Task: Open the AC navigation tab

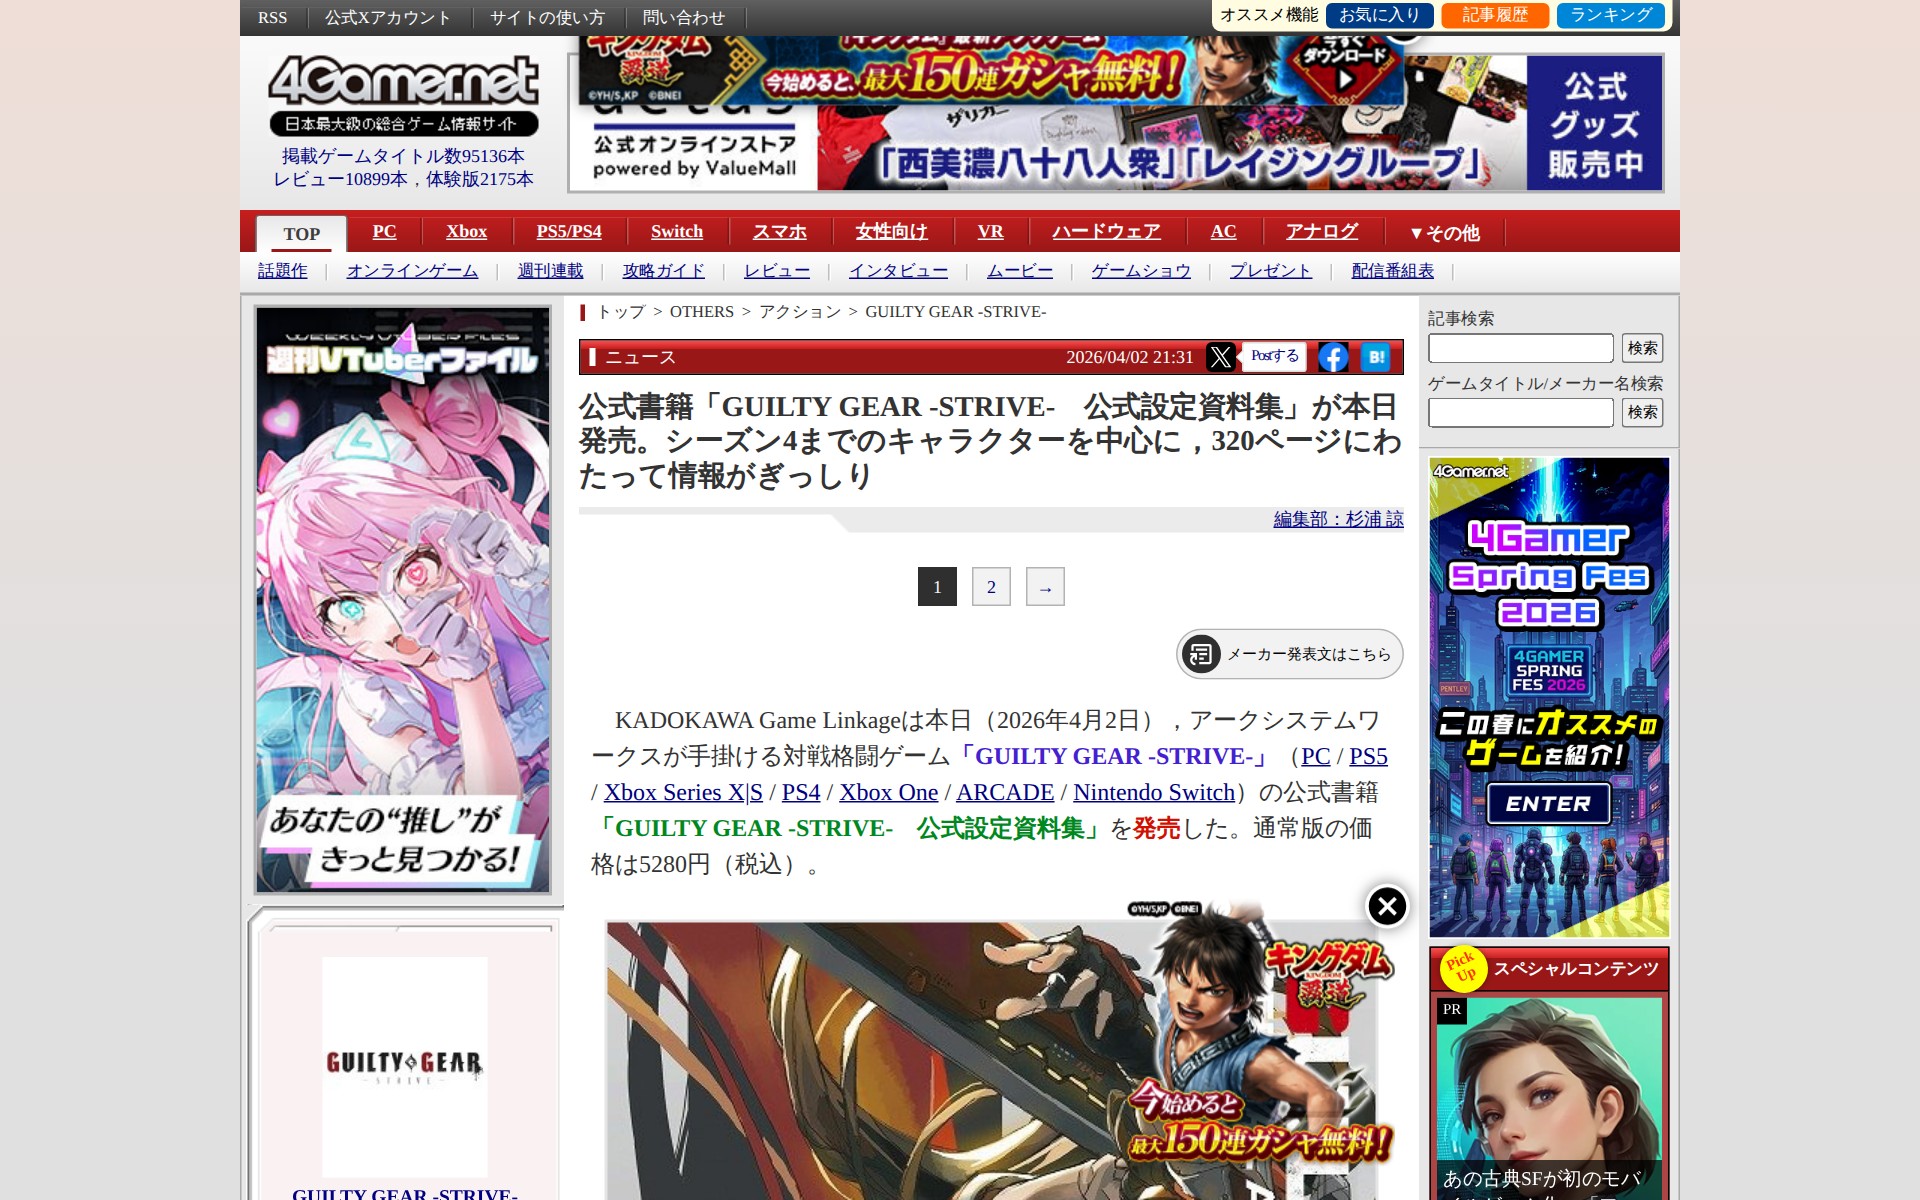Action: 1223,232
